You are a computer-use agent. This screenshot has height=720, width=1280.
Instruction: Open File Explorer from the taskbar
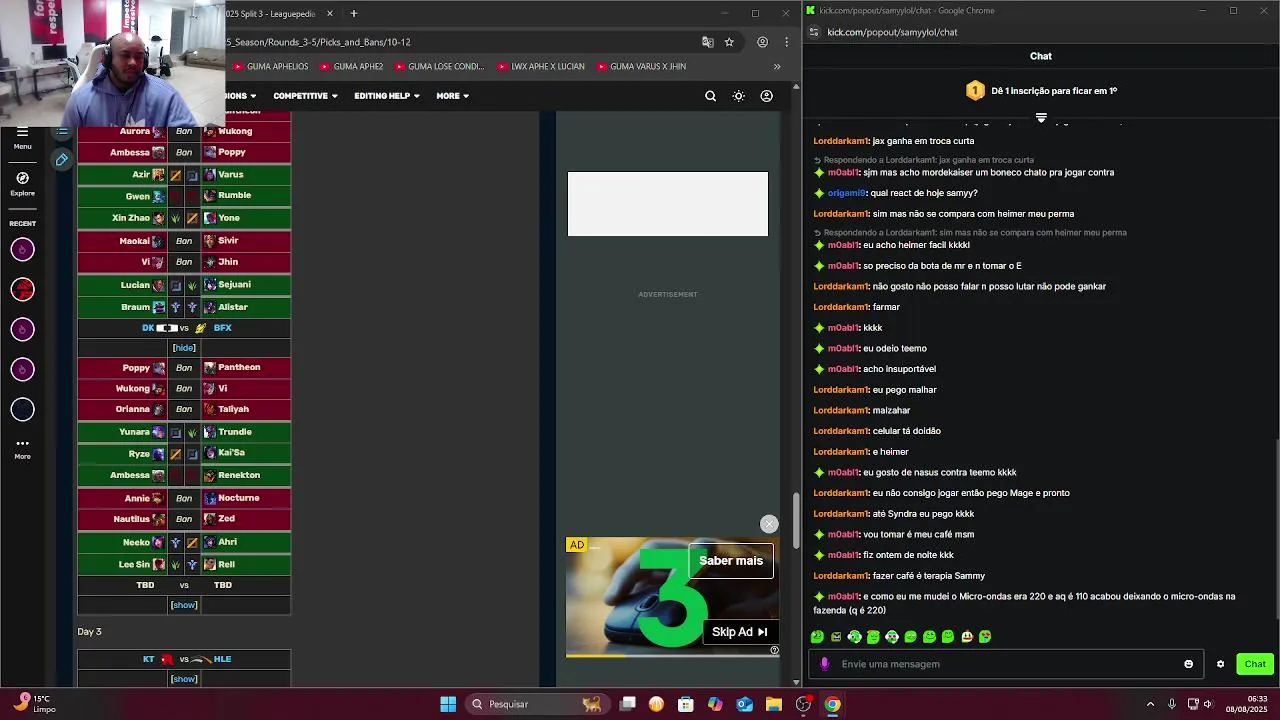point(773,704)
